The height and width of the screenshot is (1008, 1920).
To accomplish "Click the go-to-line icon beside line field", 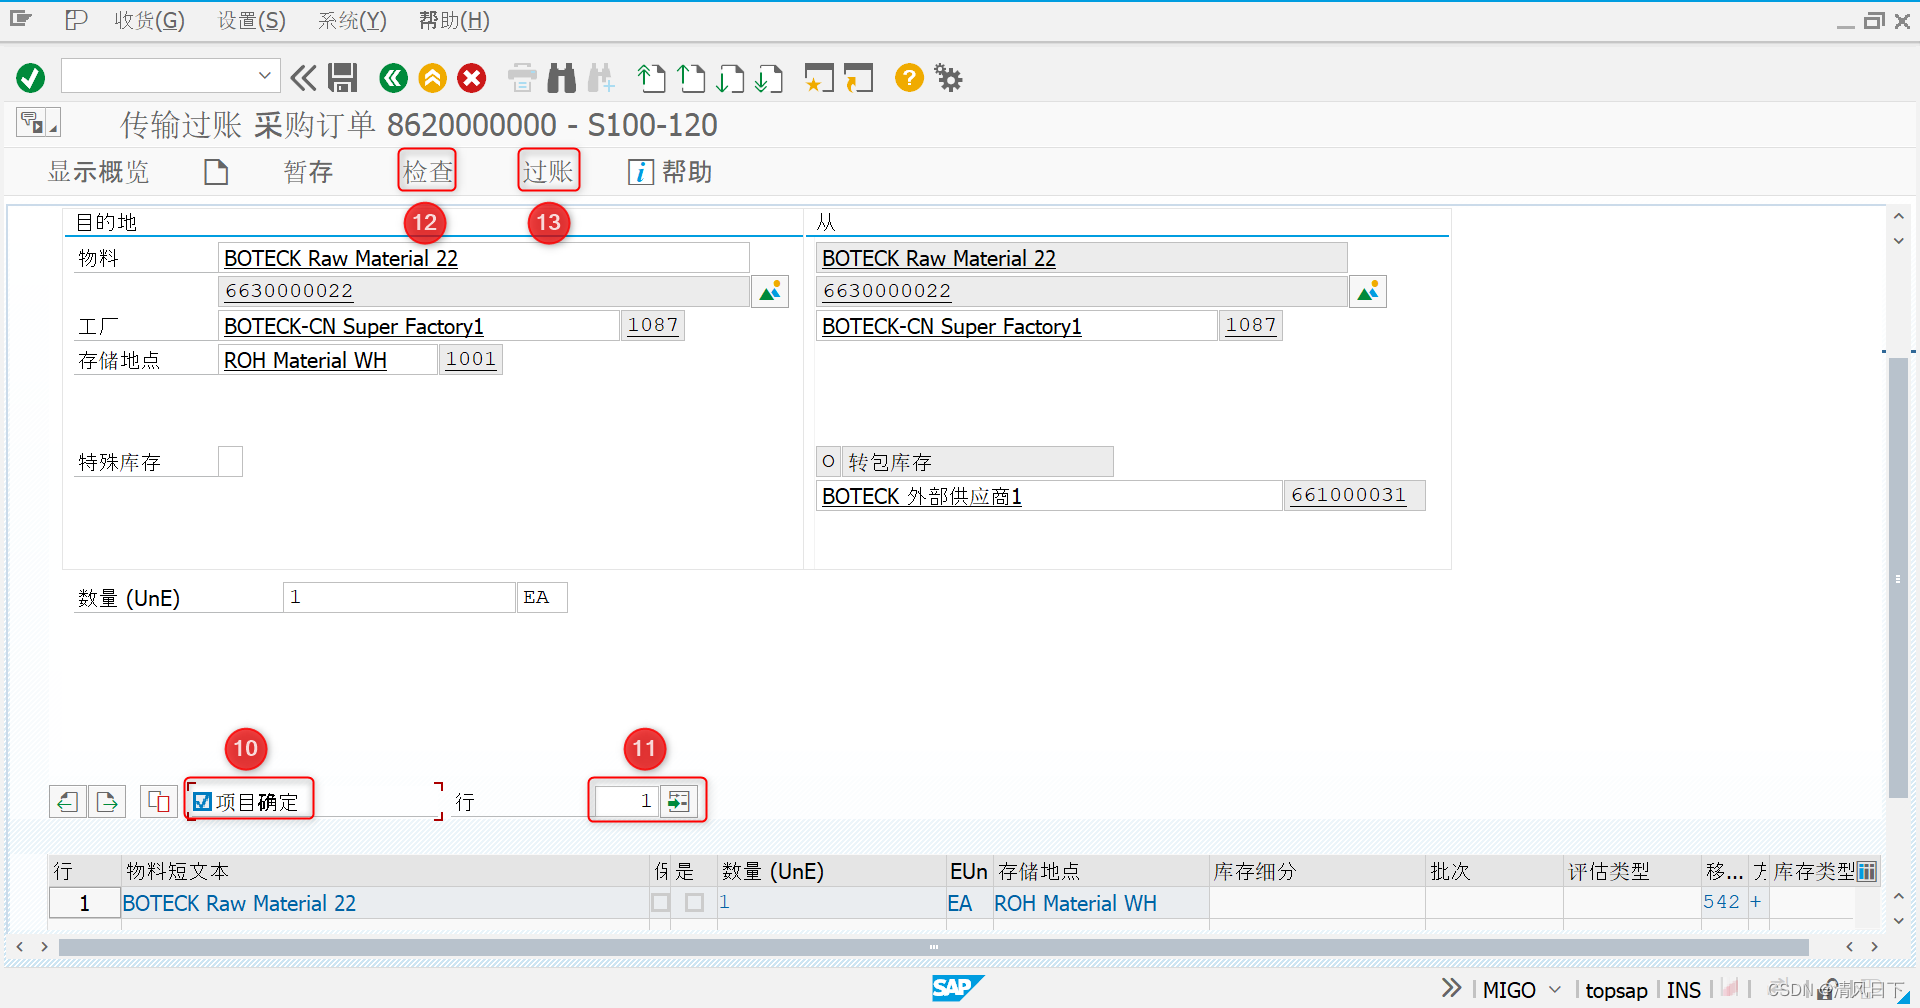I will [678, 801].
